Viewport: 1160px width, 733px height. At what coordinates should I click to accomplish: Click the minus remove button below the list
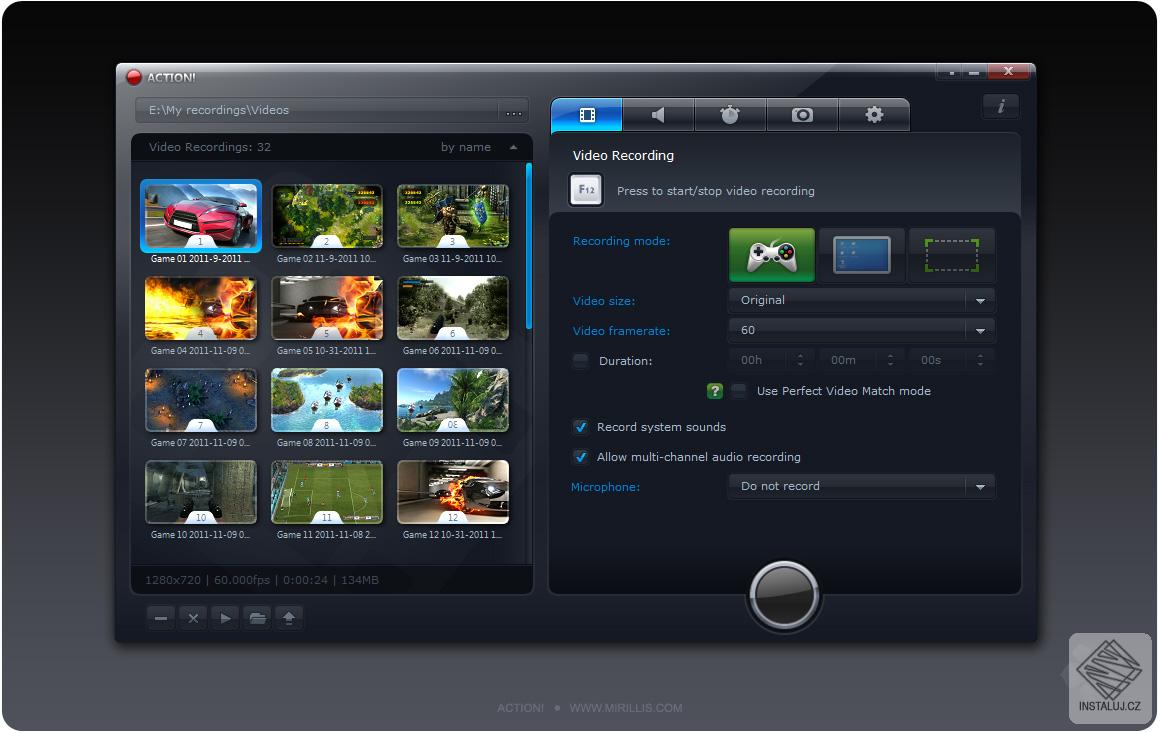coord(161,618)
